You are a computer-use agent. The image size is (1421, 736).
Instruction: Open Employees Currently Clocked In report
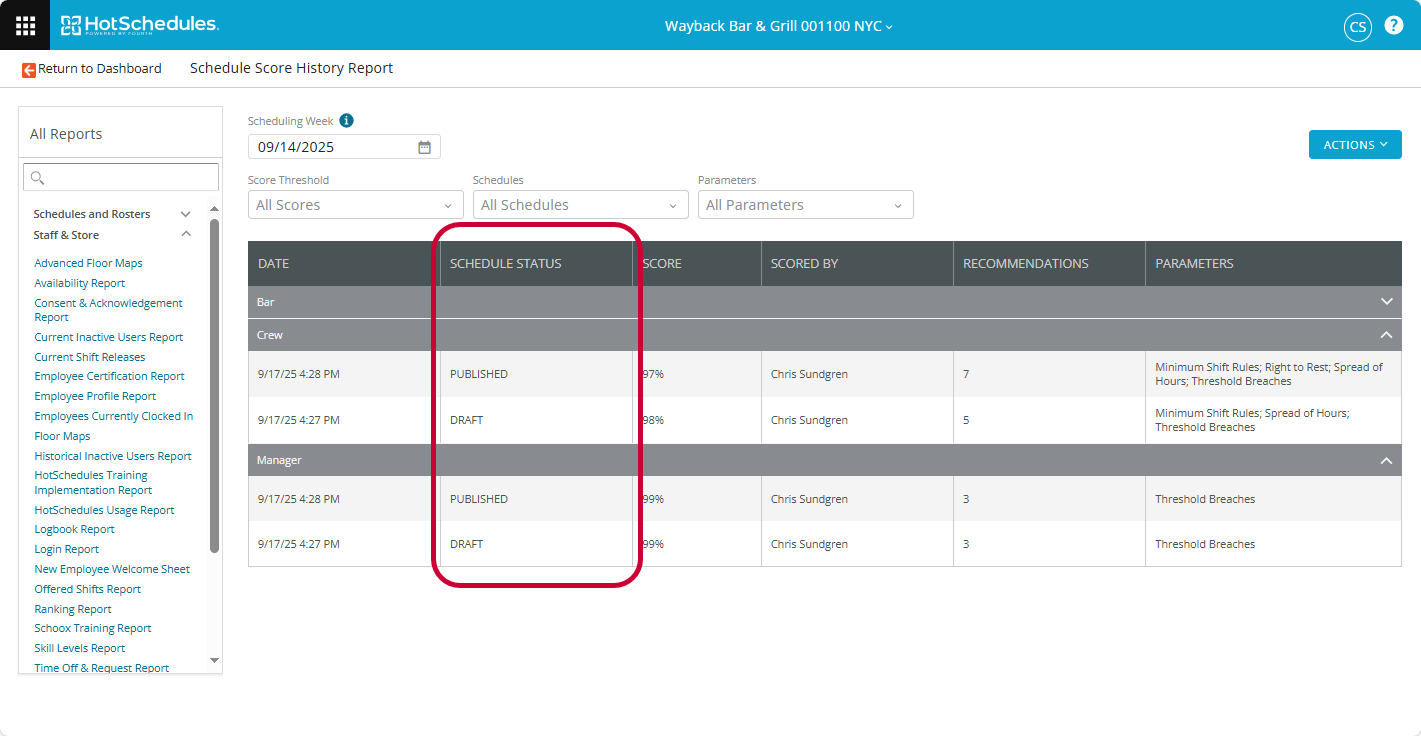click(114, 416)
